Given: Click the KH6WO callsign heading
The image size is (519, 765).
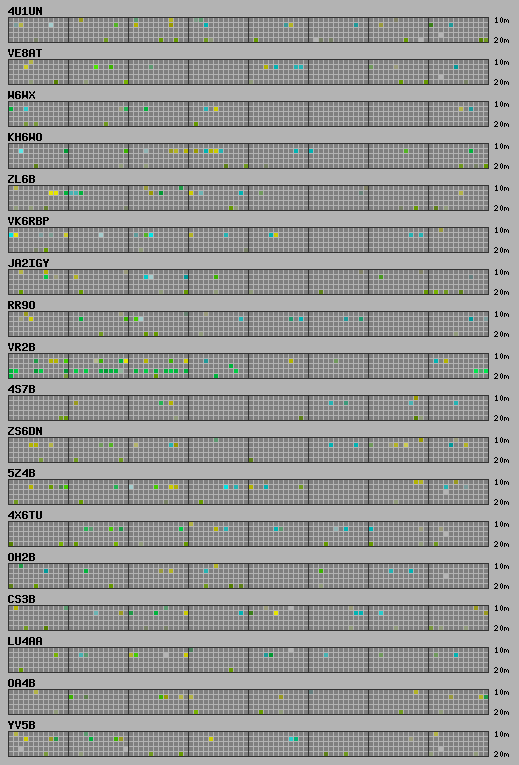Looking at the screenshot, I should pyautogui.click(x=25, y=137).
